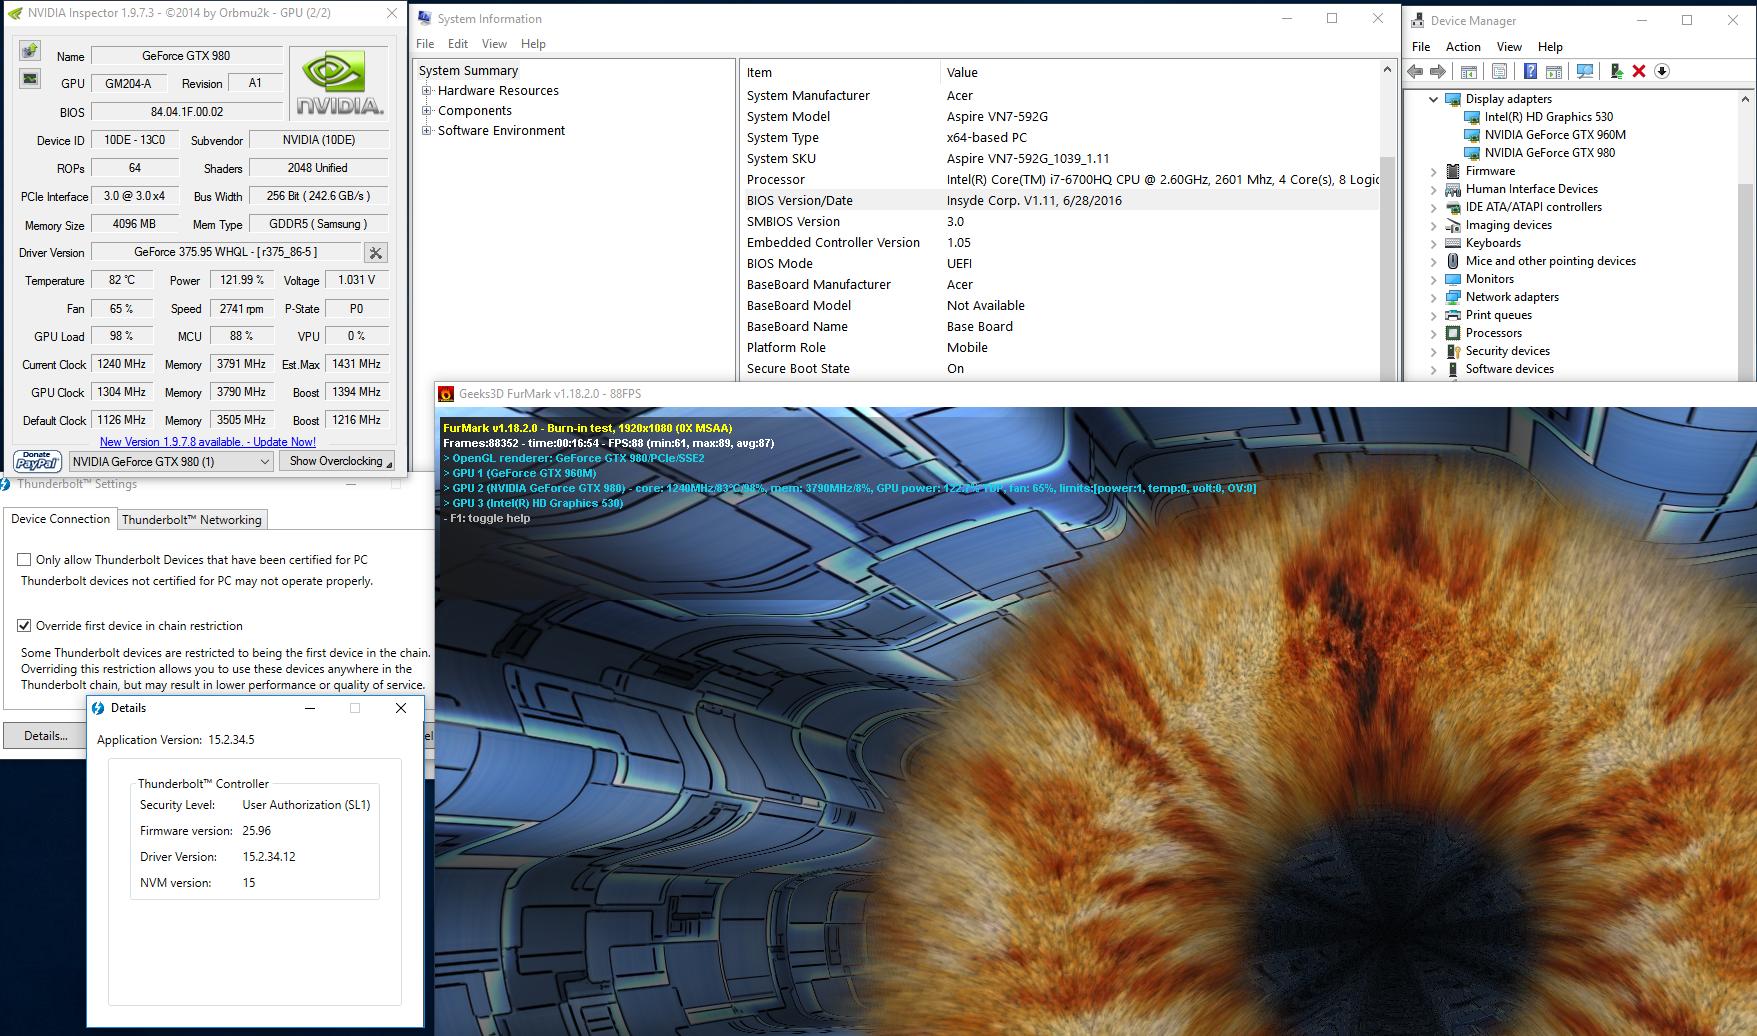Open the sensor monitoring icon in NVIDIA Inspector
The width and height of the screenshot is (1757, 1036).
(x=30, y=79)
